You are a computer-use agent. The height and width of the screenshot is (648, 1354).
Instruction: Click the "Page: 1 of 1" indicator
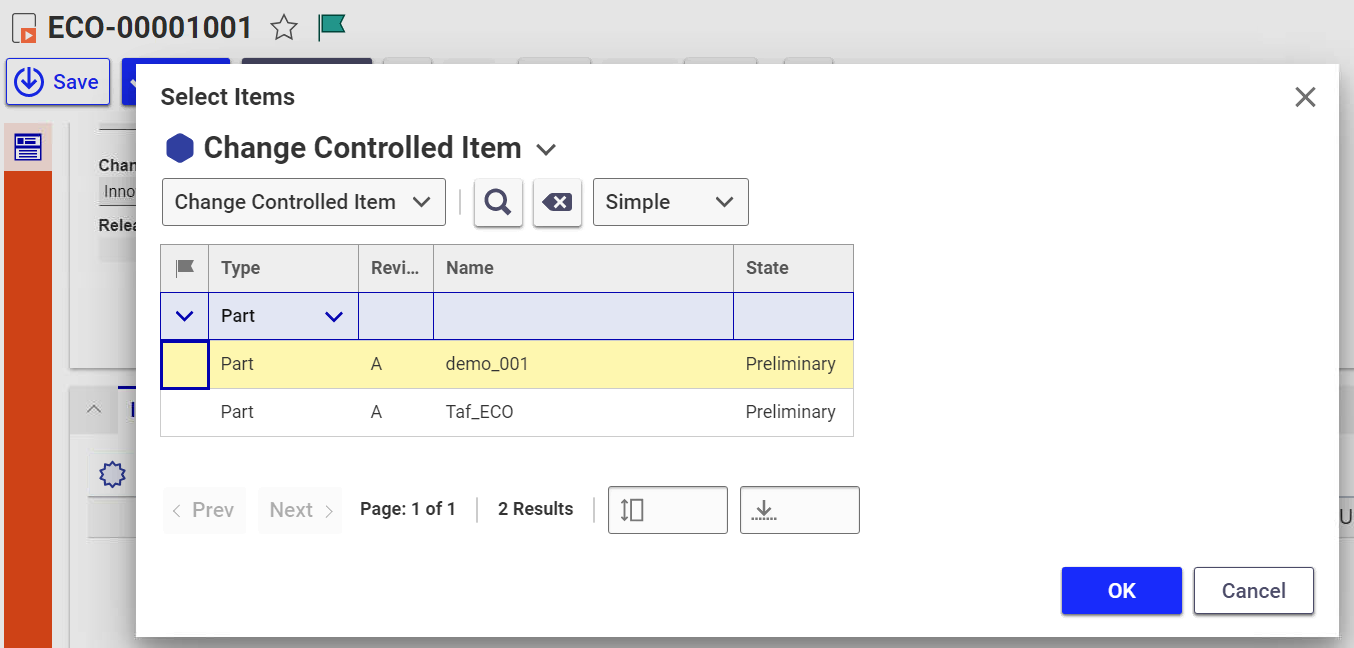pos(408,509)
